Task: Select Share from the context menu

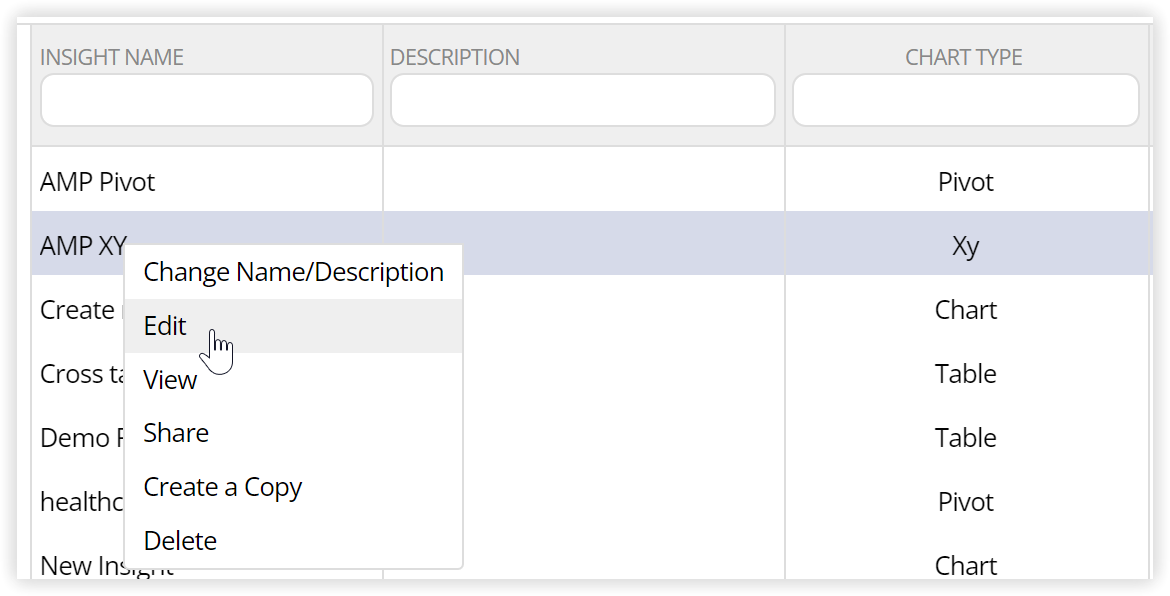Action: (176, 433)
